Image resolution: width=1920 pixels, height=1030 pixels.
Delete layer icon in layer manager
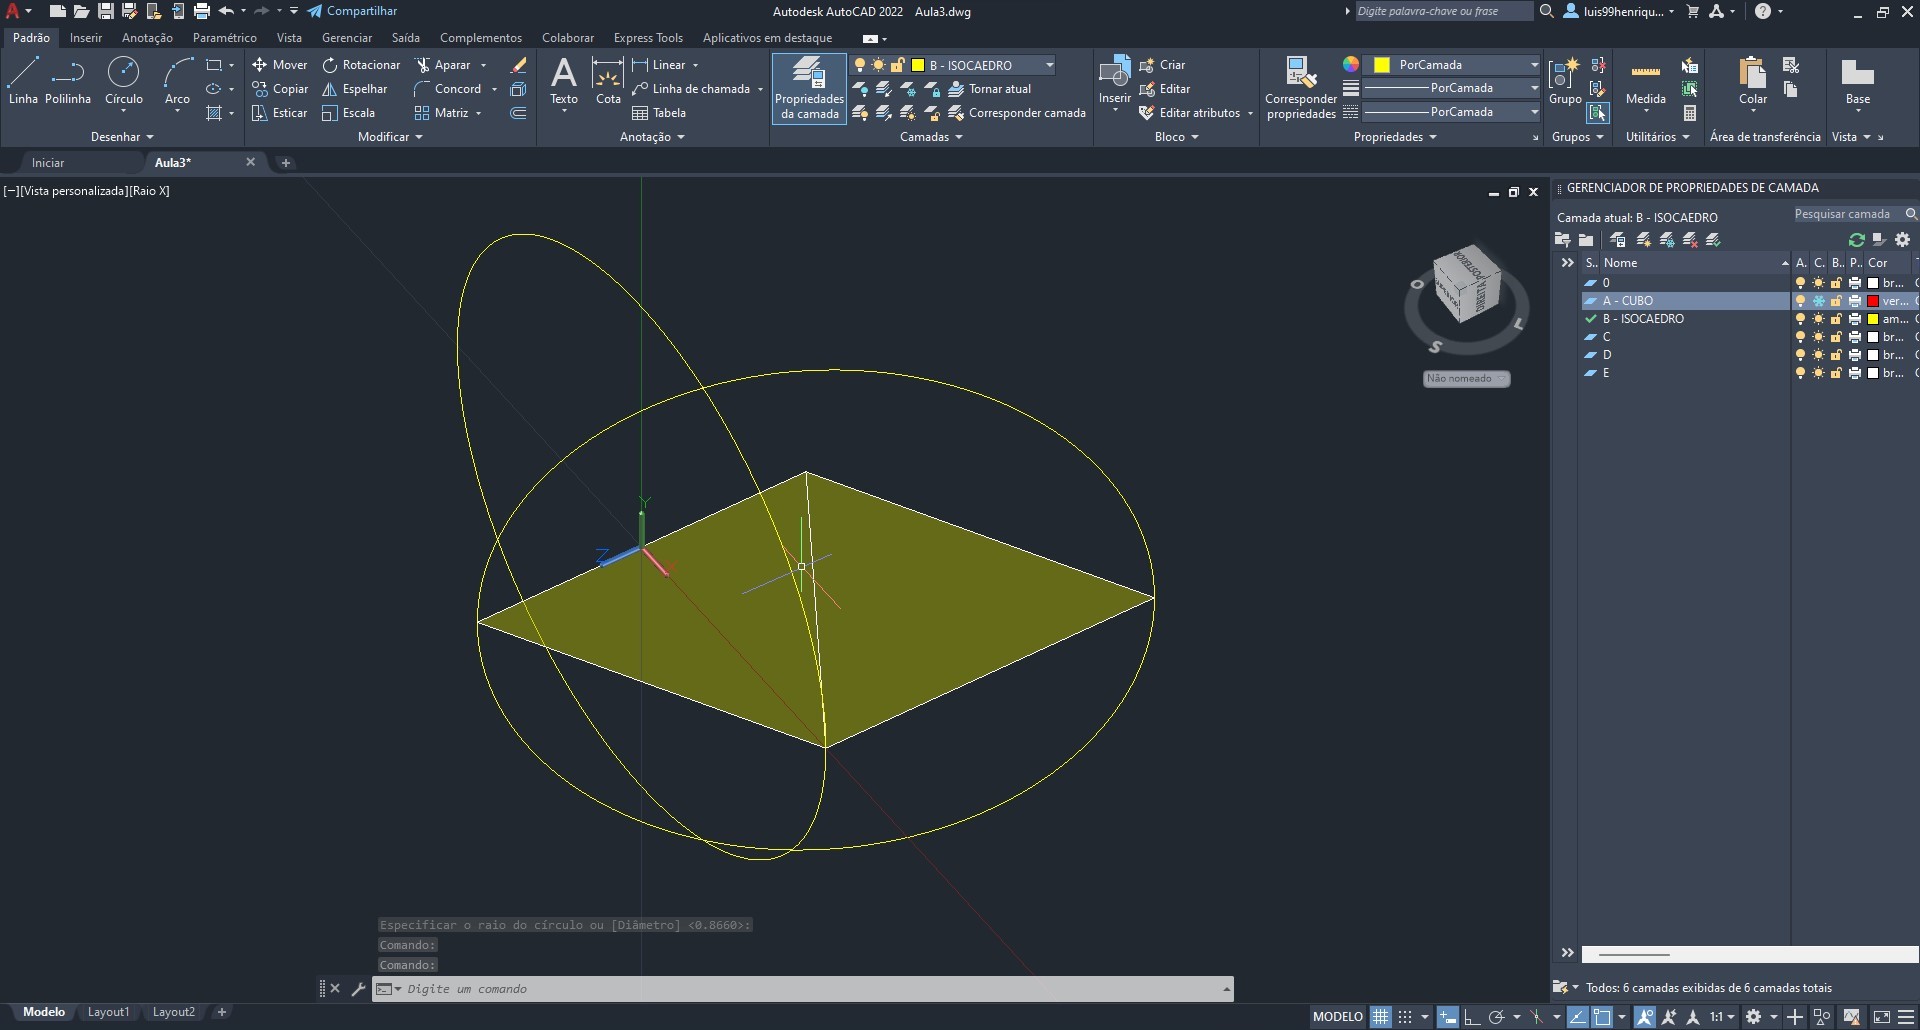1690,240
